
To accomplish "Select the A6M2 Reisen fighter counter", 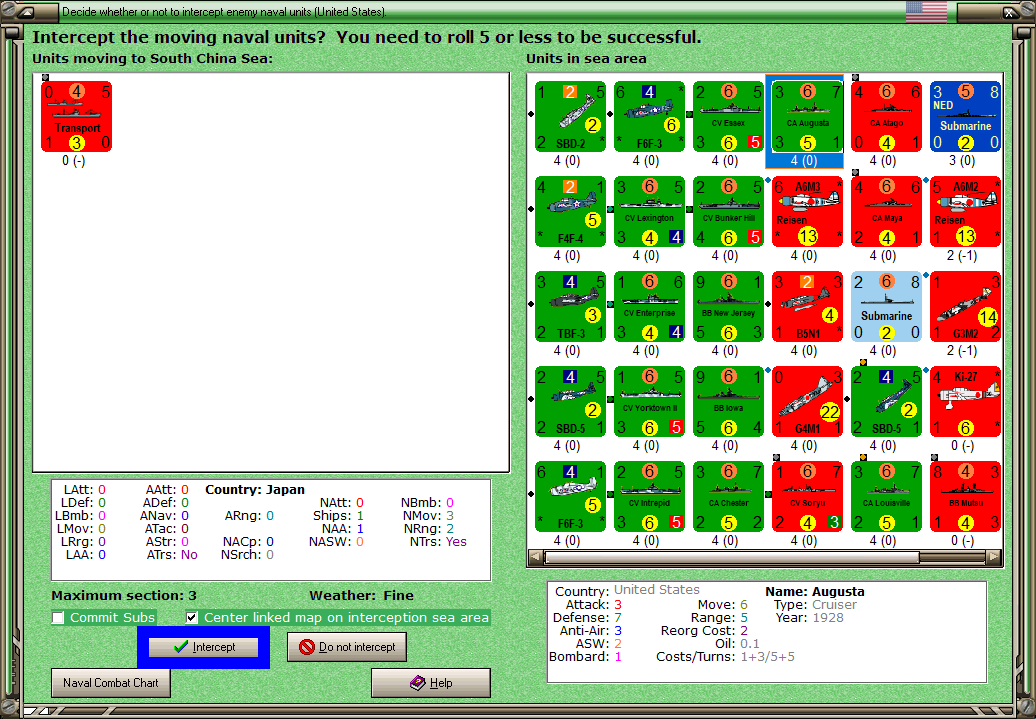I will (966, 211).
